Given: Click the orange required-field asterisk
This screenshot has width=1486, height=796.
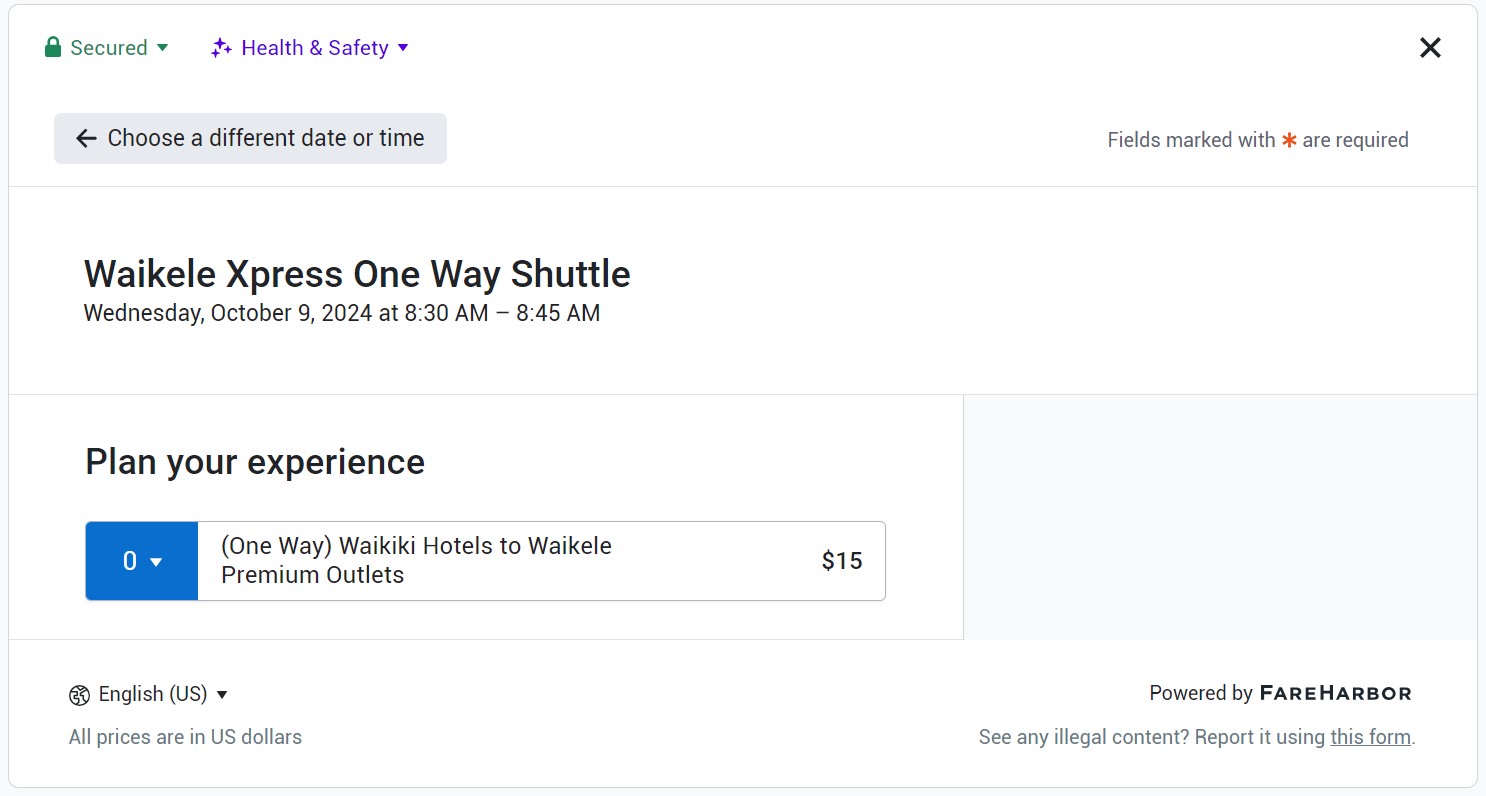Looking at the screenshot, I should click(1289, 140).
